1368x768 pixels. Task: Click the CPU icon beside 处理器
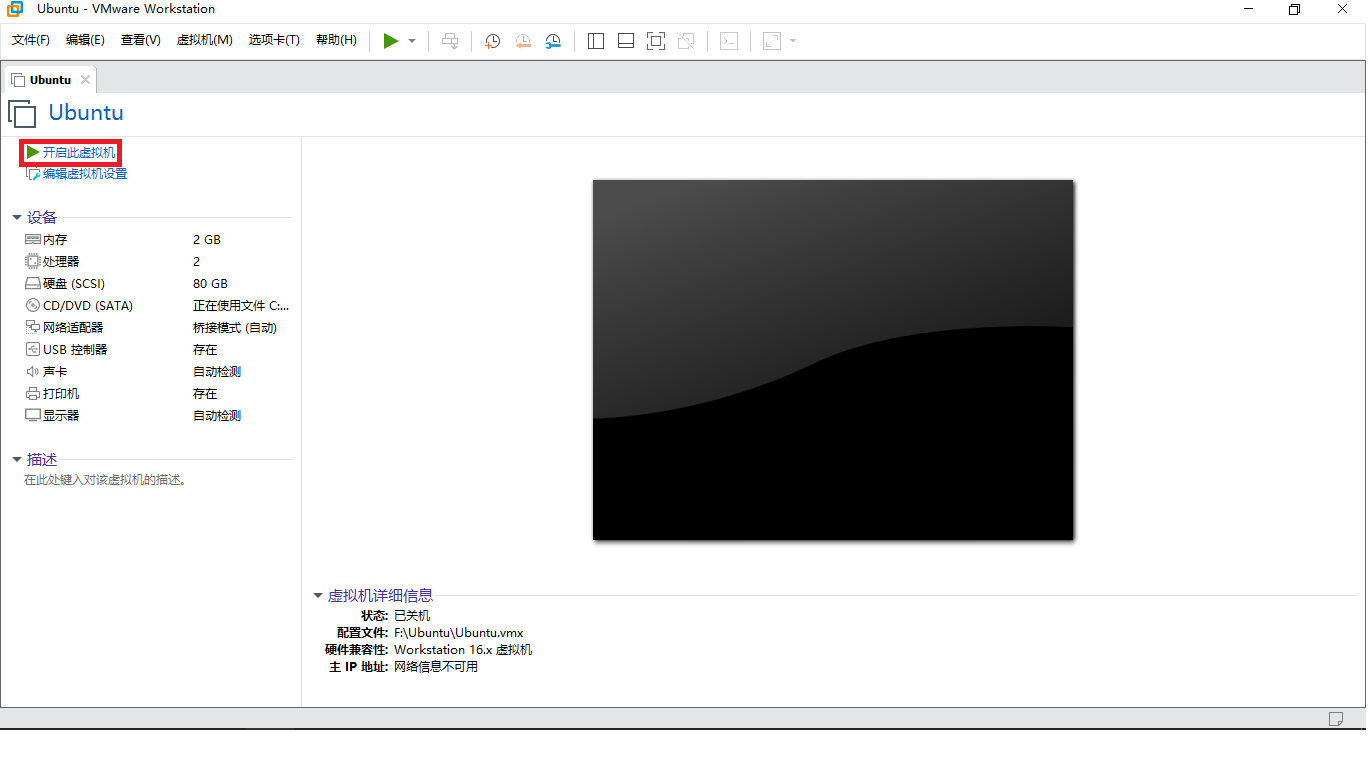33,262
